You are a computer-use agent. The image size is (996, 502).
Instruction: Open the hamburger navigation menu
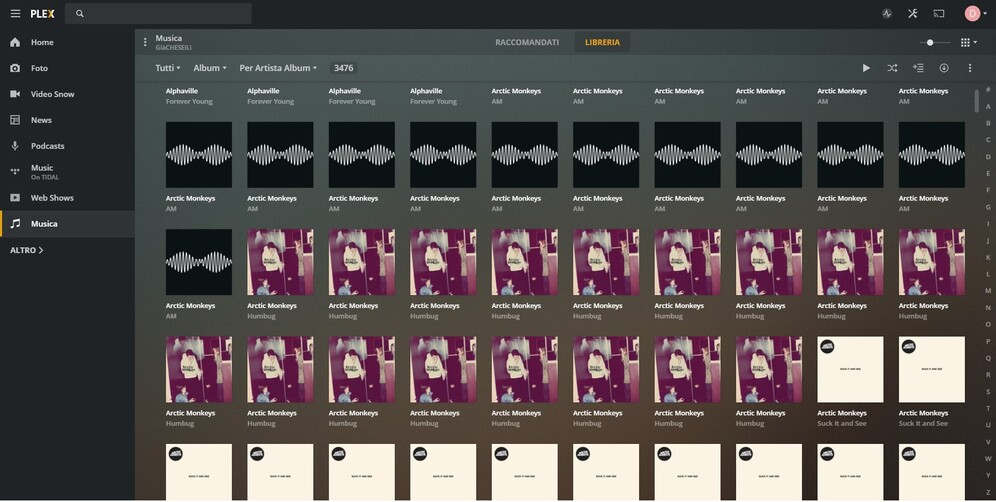click(x=15, y=13)
